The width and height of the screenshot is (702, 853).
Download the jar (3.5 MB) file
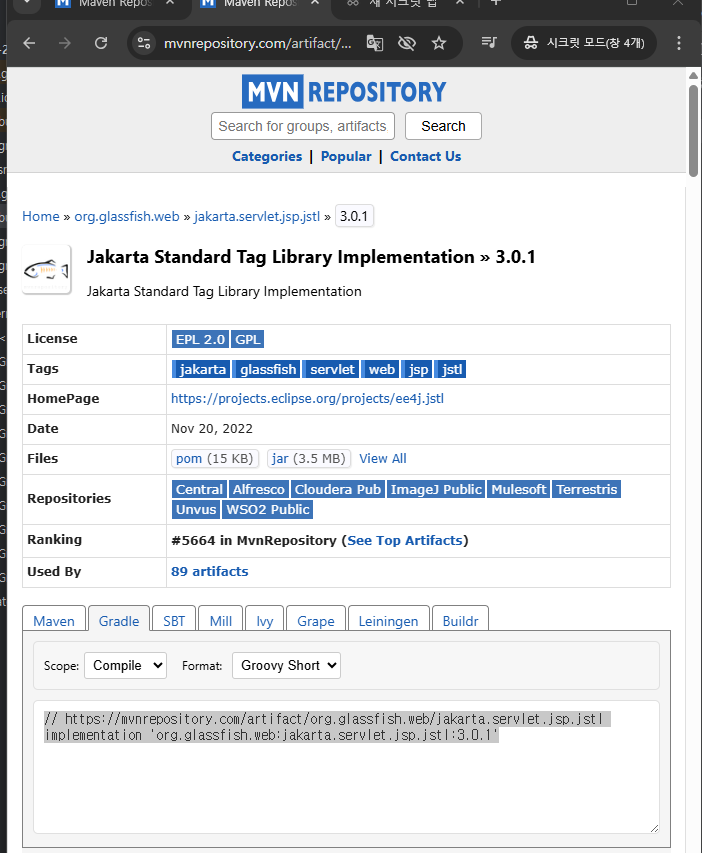(309, 459)
